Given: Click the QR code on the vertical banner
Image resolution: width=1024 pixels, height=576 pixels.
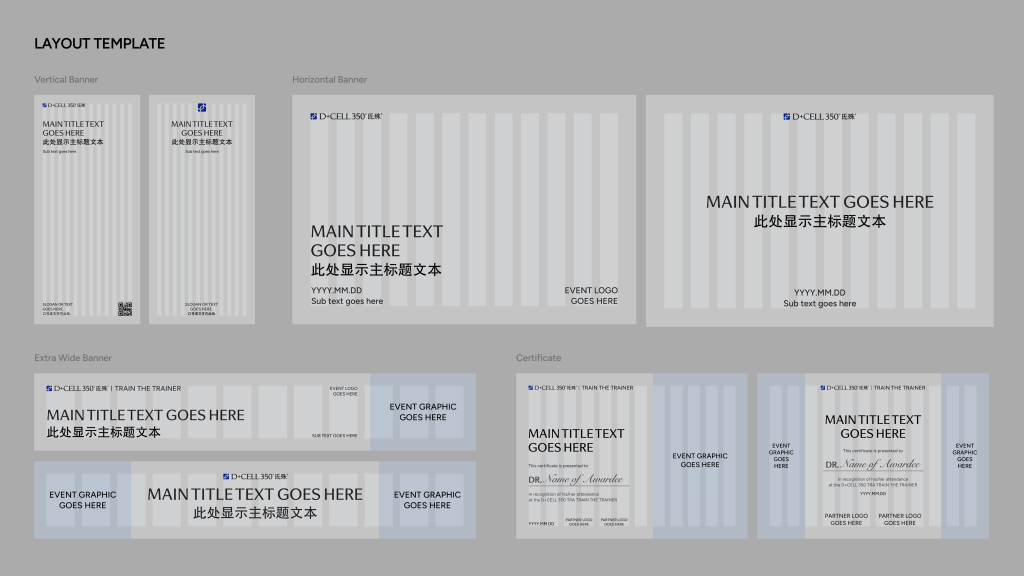Looking at the screenshot, I should (x=125, y=309).
